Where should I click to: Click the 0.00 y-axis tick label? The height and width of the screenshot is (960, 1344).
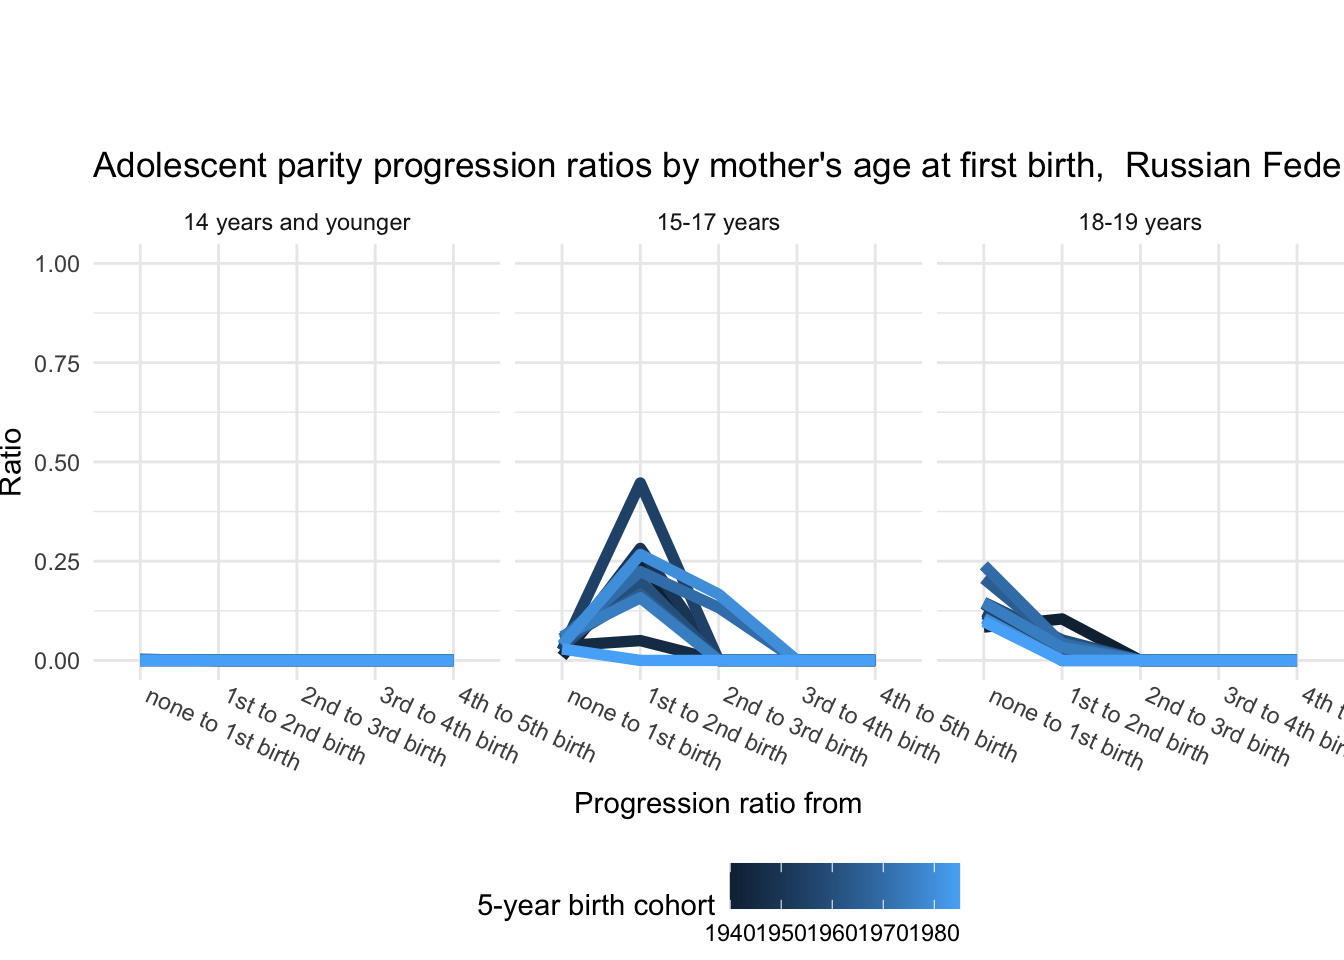pyautogui.click(x=57, y=661)
